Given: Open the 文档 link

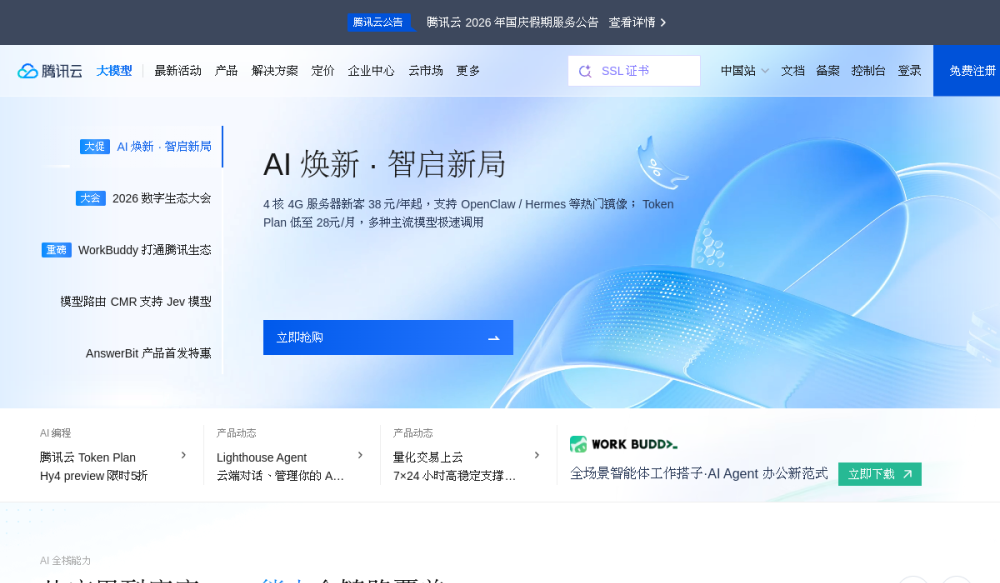Looking at the screenshot, I should [x=793, y=71].
